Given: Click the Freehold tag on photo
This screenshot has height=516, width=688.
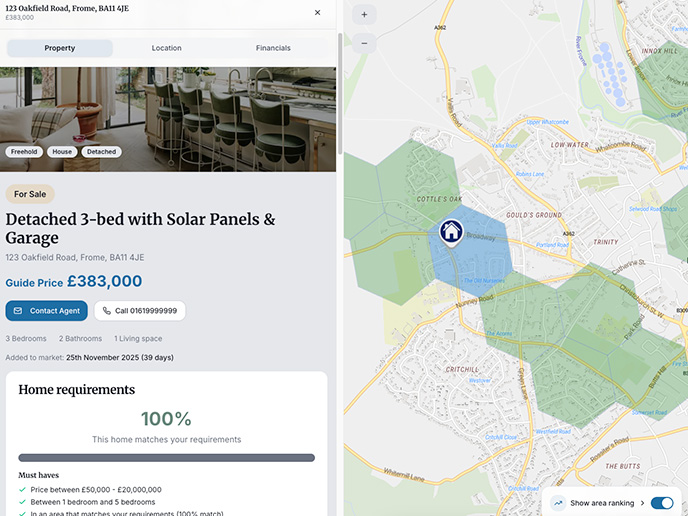Looking at the screenshot, I should pyautogui.click(x=24, y=152).
